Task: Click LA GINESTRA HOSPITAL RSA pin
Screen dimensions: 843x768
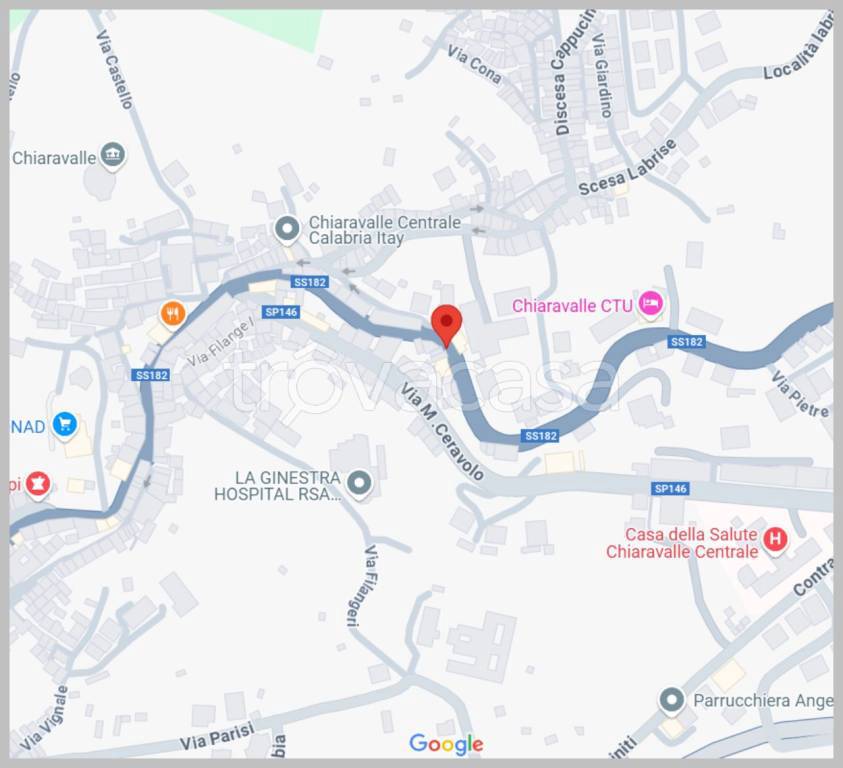Action: (359, 483)
